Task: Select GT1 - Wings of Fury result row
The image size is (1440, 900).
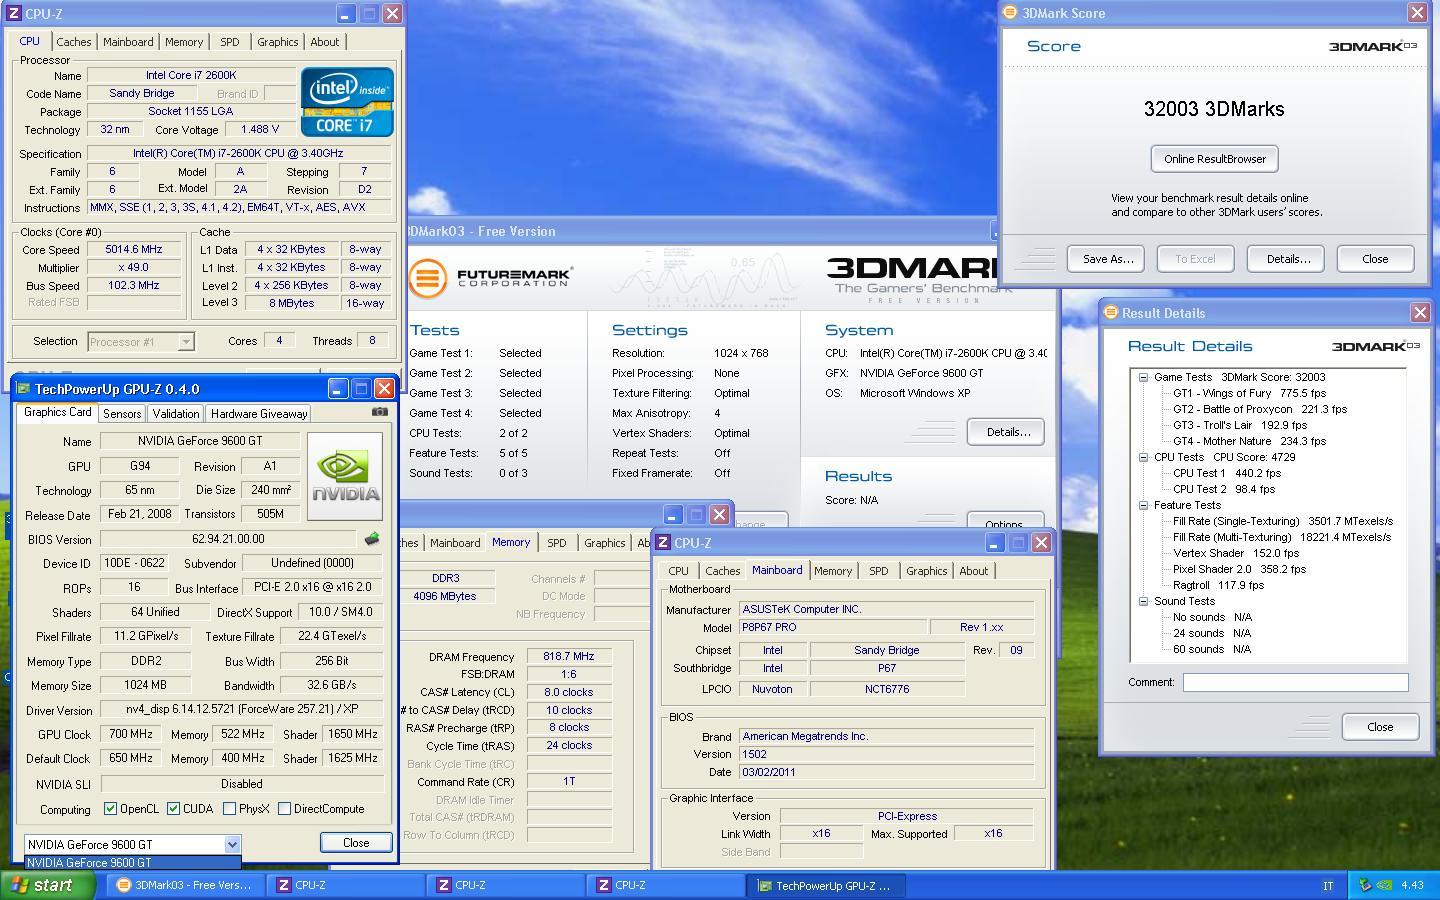Action: [x=1249, y=393]
